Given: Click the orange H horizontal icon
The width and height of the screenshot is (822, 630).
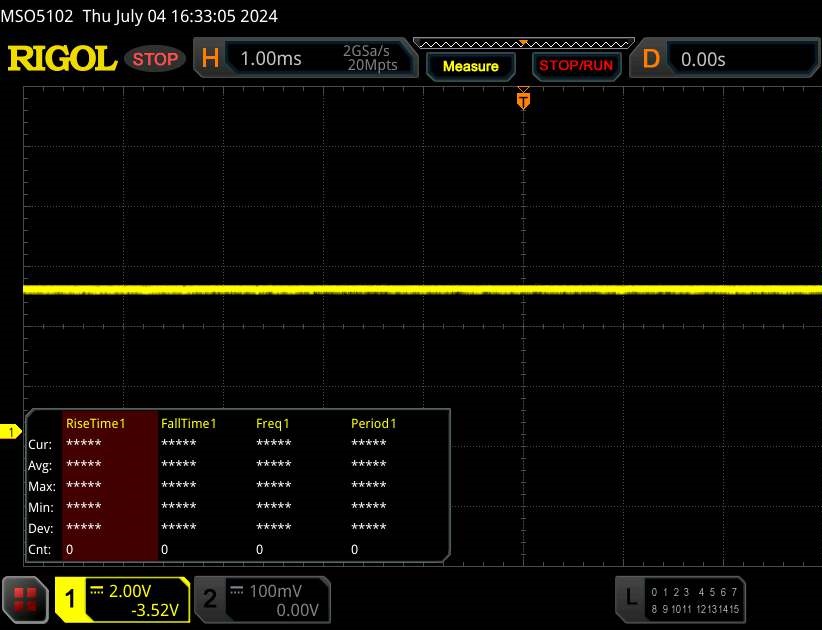Looking at the screenshot, I should pos(210,59).
